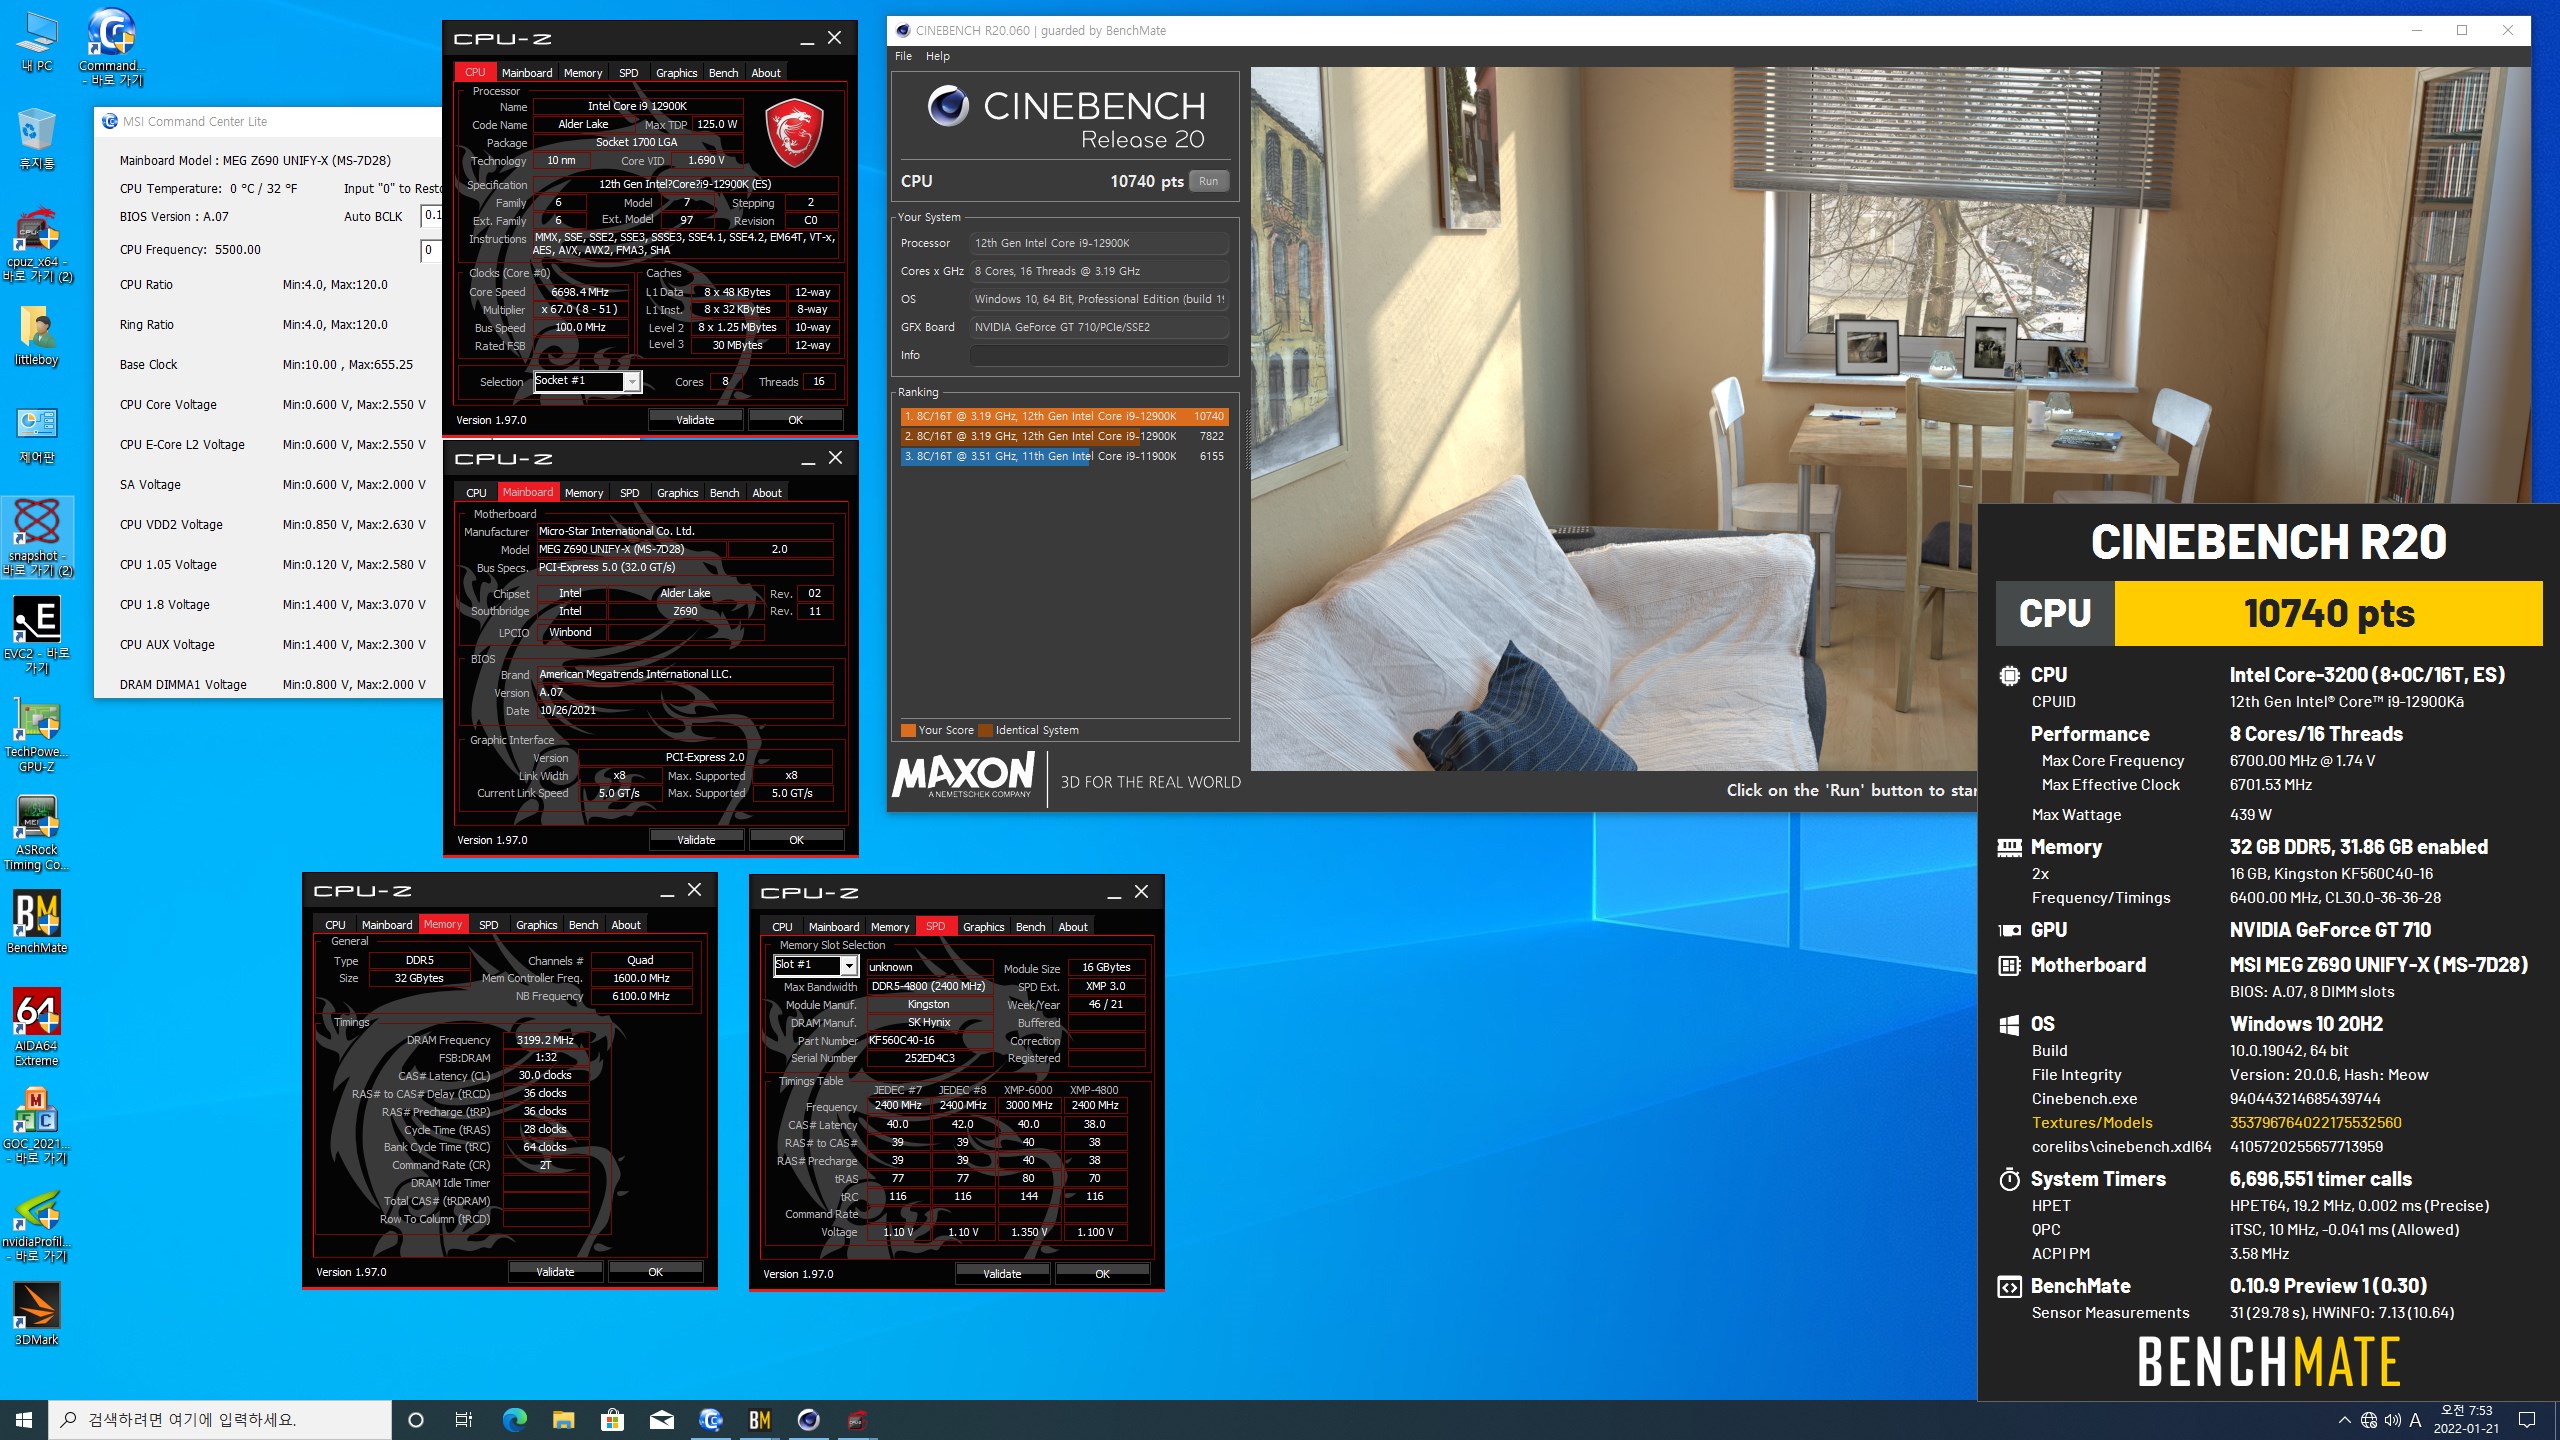Open ASRock Timing Configurator desktop icon

tap(37, 833)
